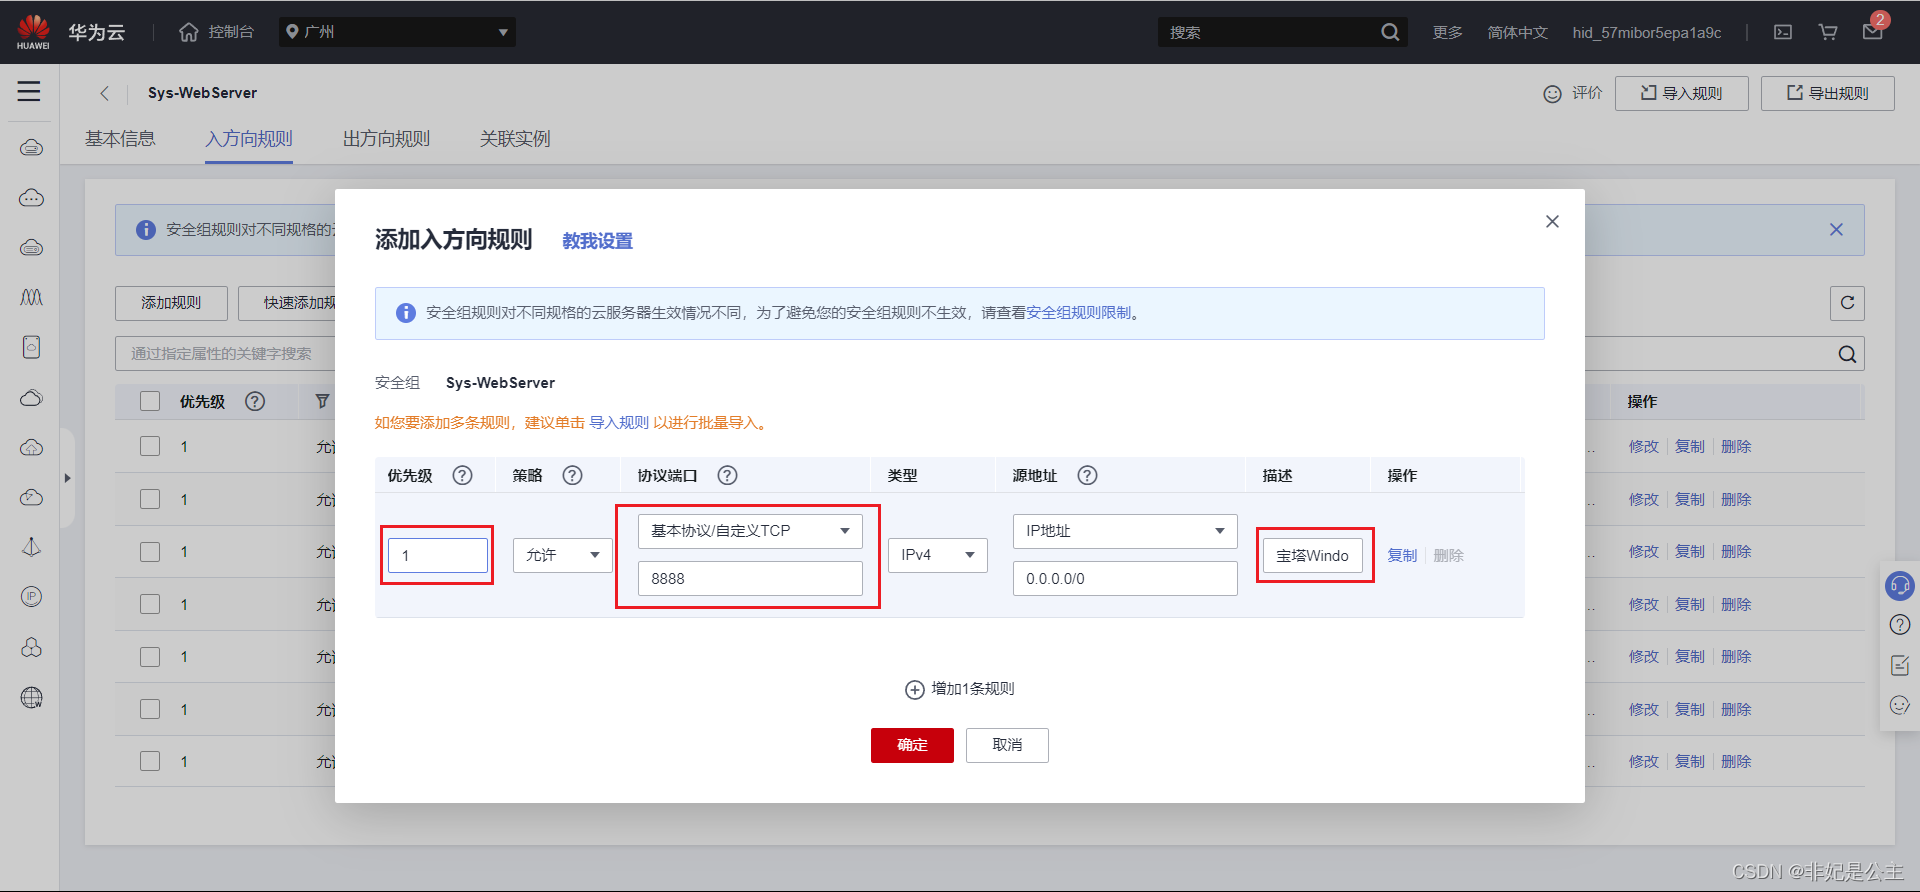The height and width of the screenshot is (892, 1920).
Task: Switch to the 出方向规则 tab
Action: (x=386, y=139)
